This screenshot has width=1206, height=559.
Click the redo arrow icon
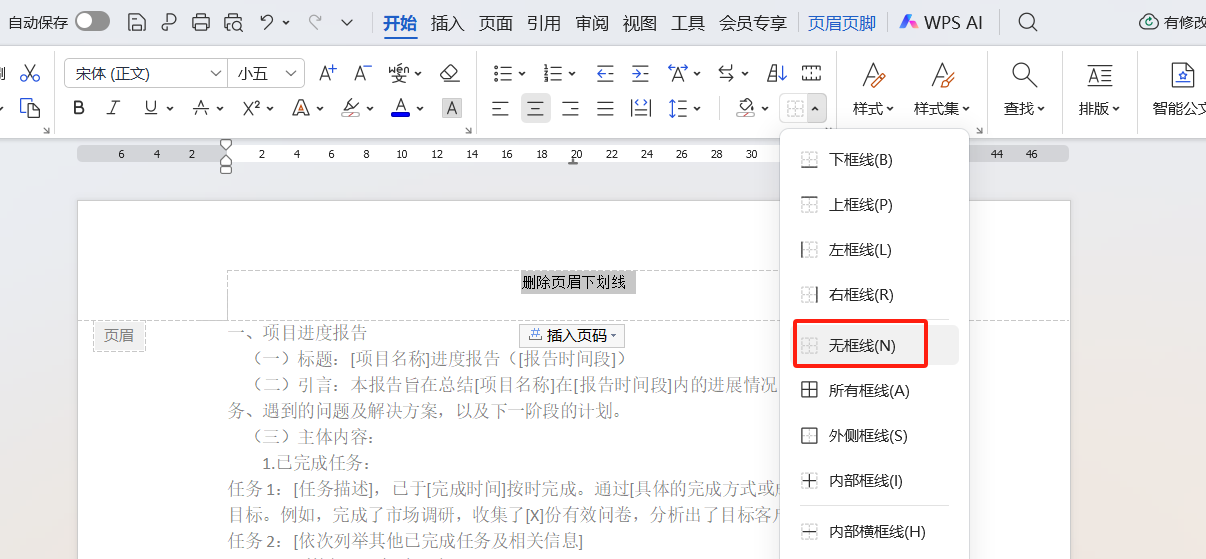[x=315, y=21]
